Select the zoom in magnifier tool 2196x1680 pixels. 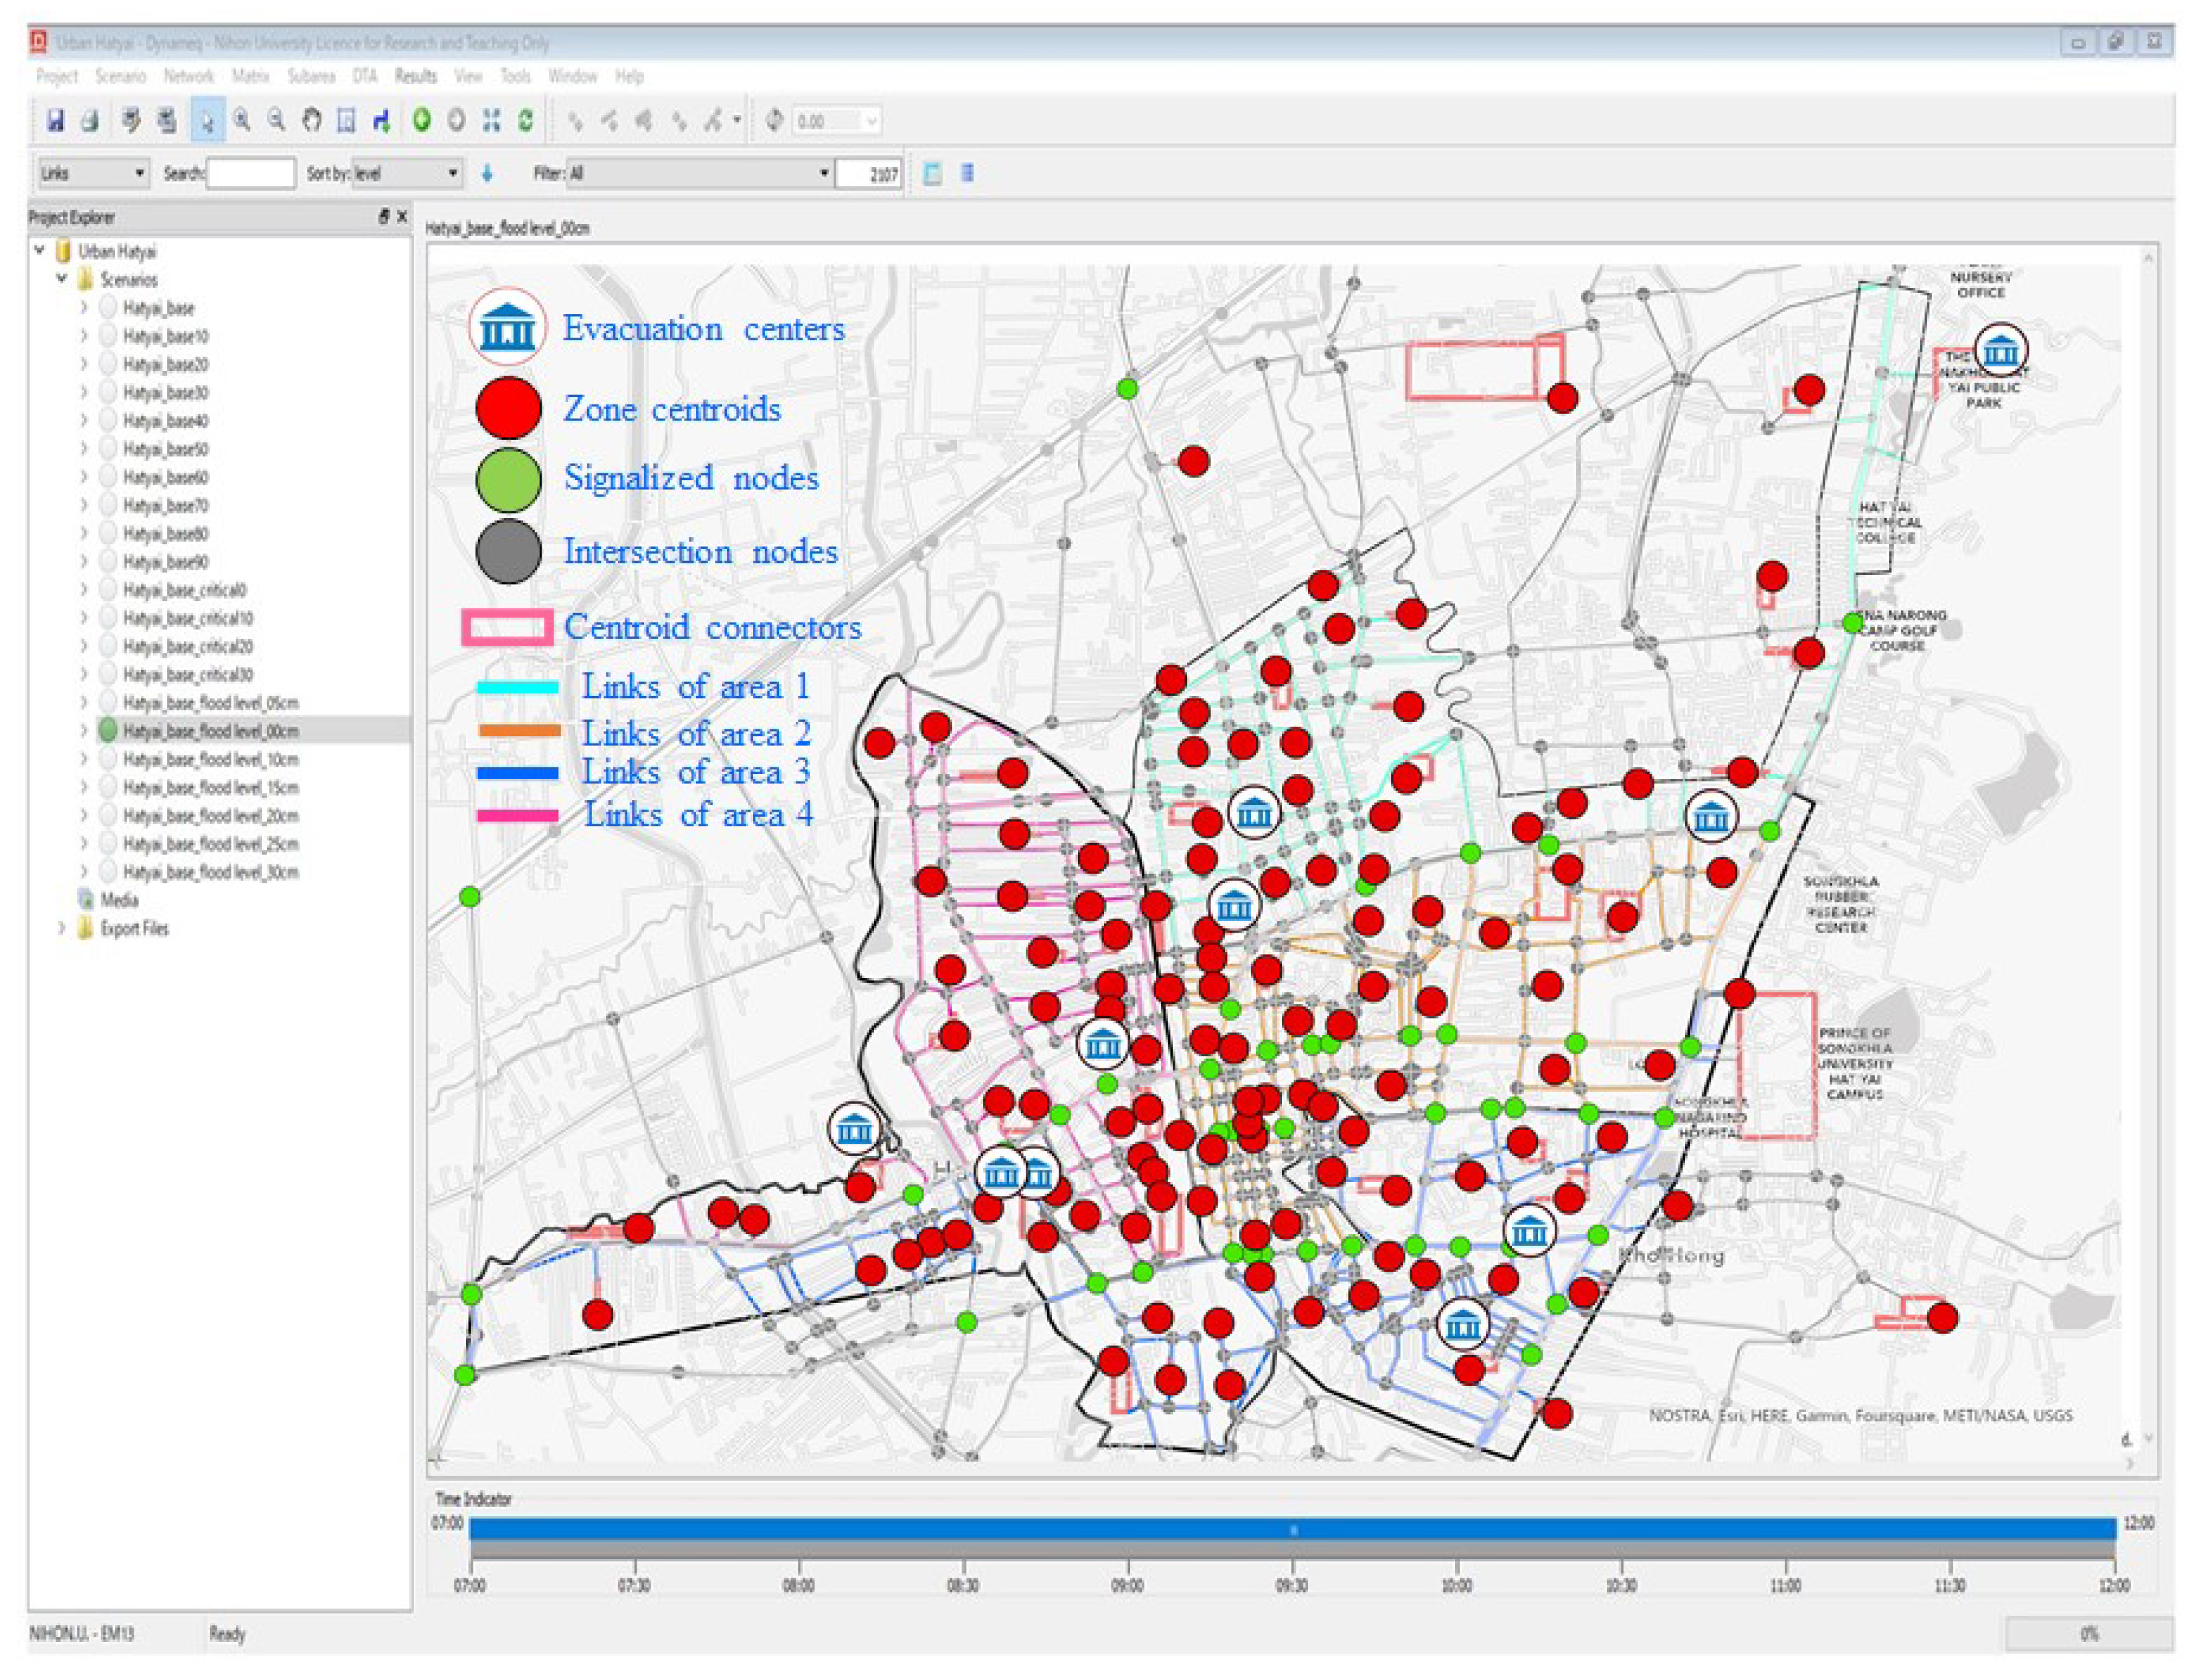[242, 121]
